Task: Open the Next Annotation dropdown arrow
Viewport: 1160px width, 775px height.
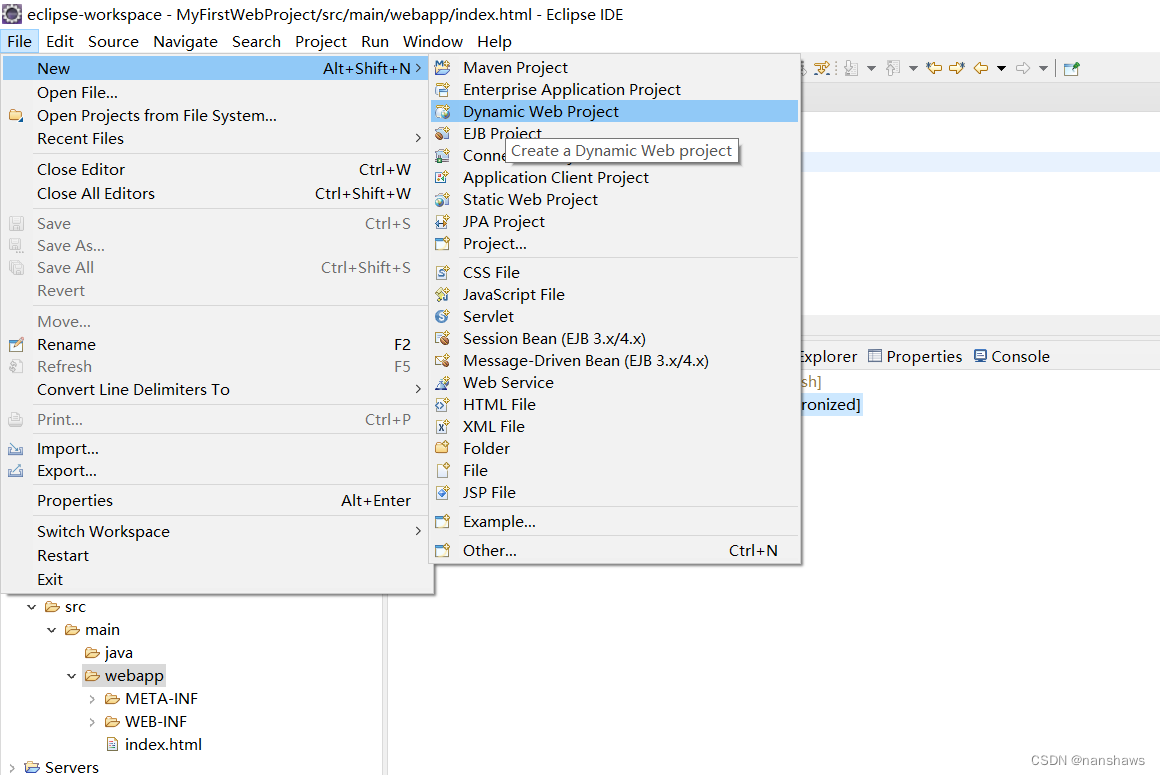Action: (871, 69)
